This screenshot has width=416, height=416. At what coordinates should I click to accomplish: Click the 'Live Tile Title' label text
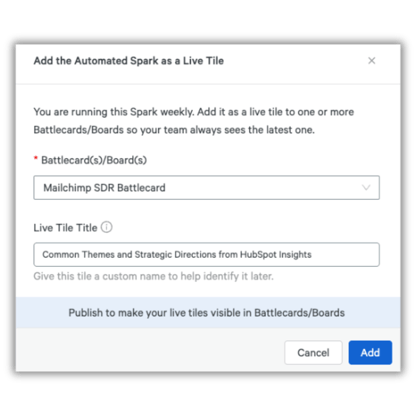(65, 228)
